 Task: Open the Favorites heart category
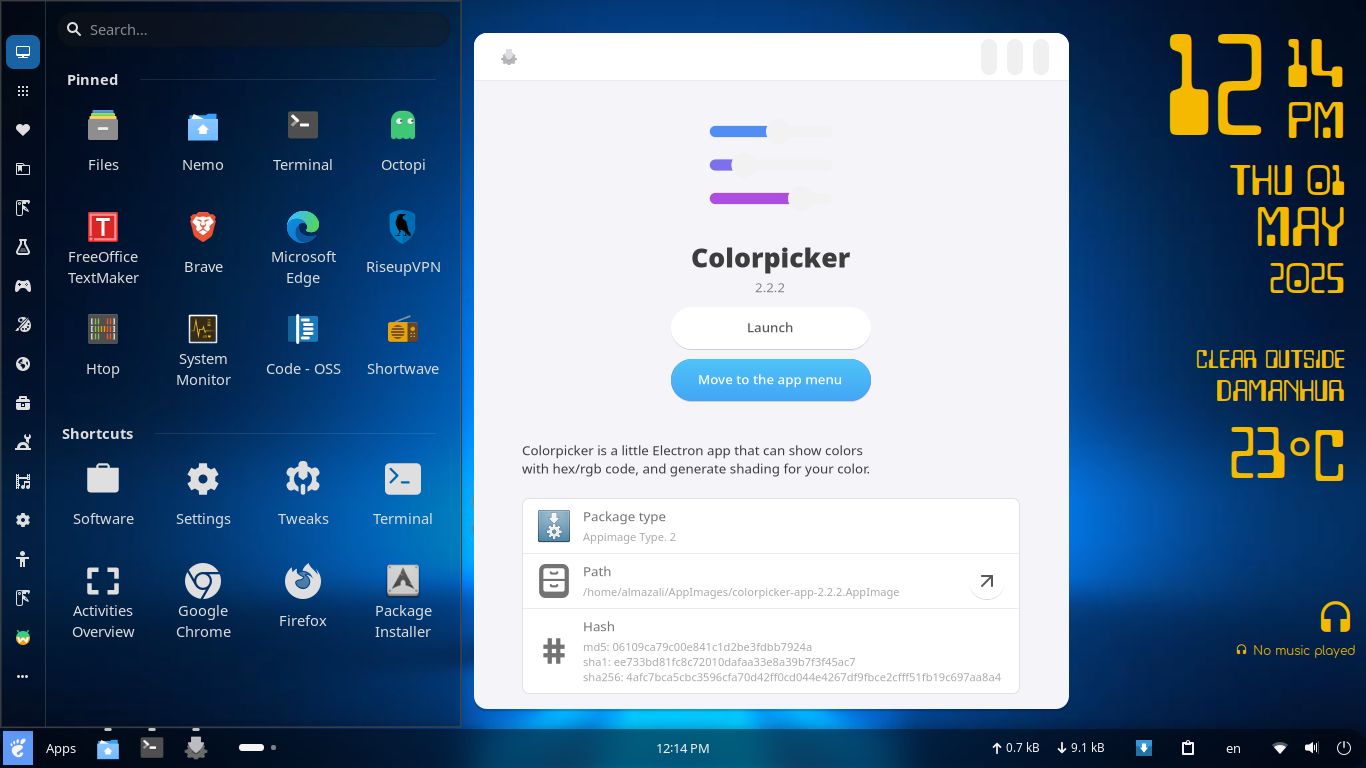(x=23, y=130)
